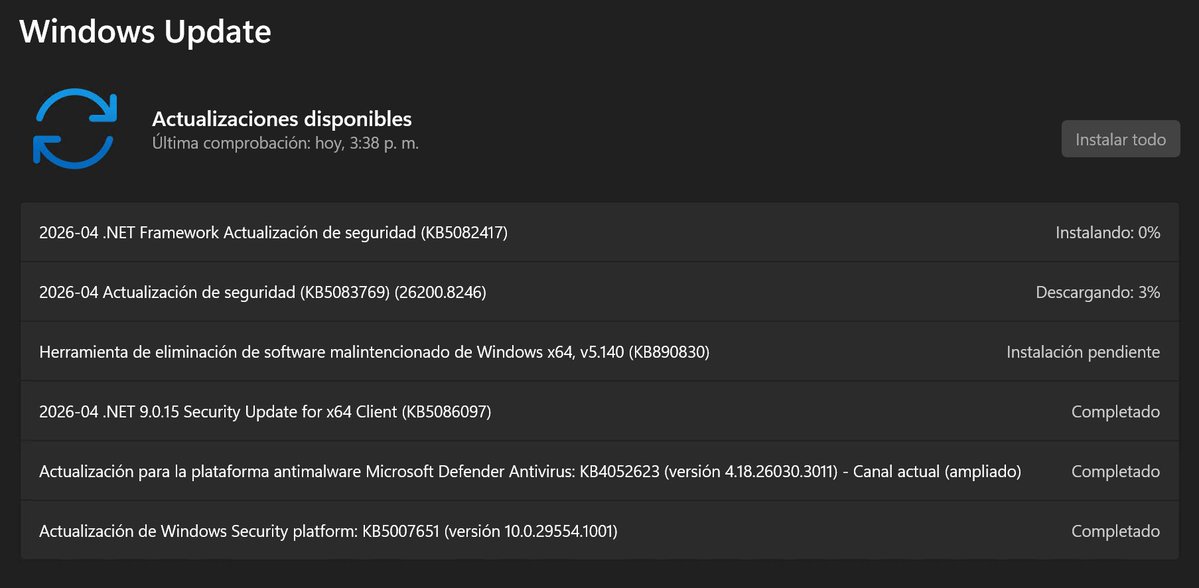This screenshot has width=1199, height=588.
Task: Select the Microsoft Defender Antivirus KB4052623 row
Action: tap(600, 471)
